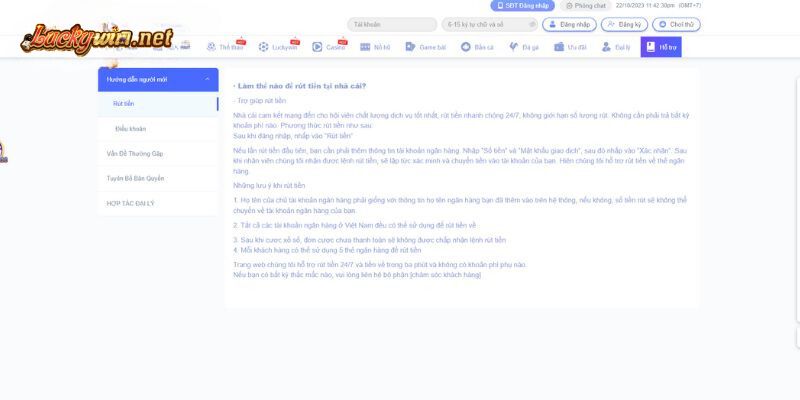Open Vấn Đề Thường Gặp section
The height and width of the screenshot is (400, 800).
(x=158, y=154)
